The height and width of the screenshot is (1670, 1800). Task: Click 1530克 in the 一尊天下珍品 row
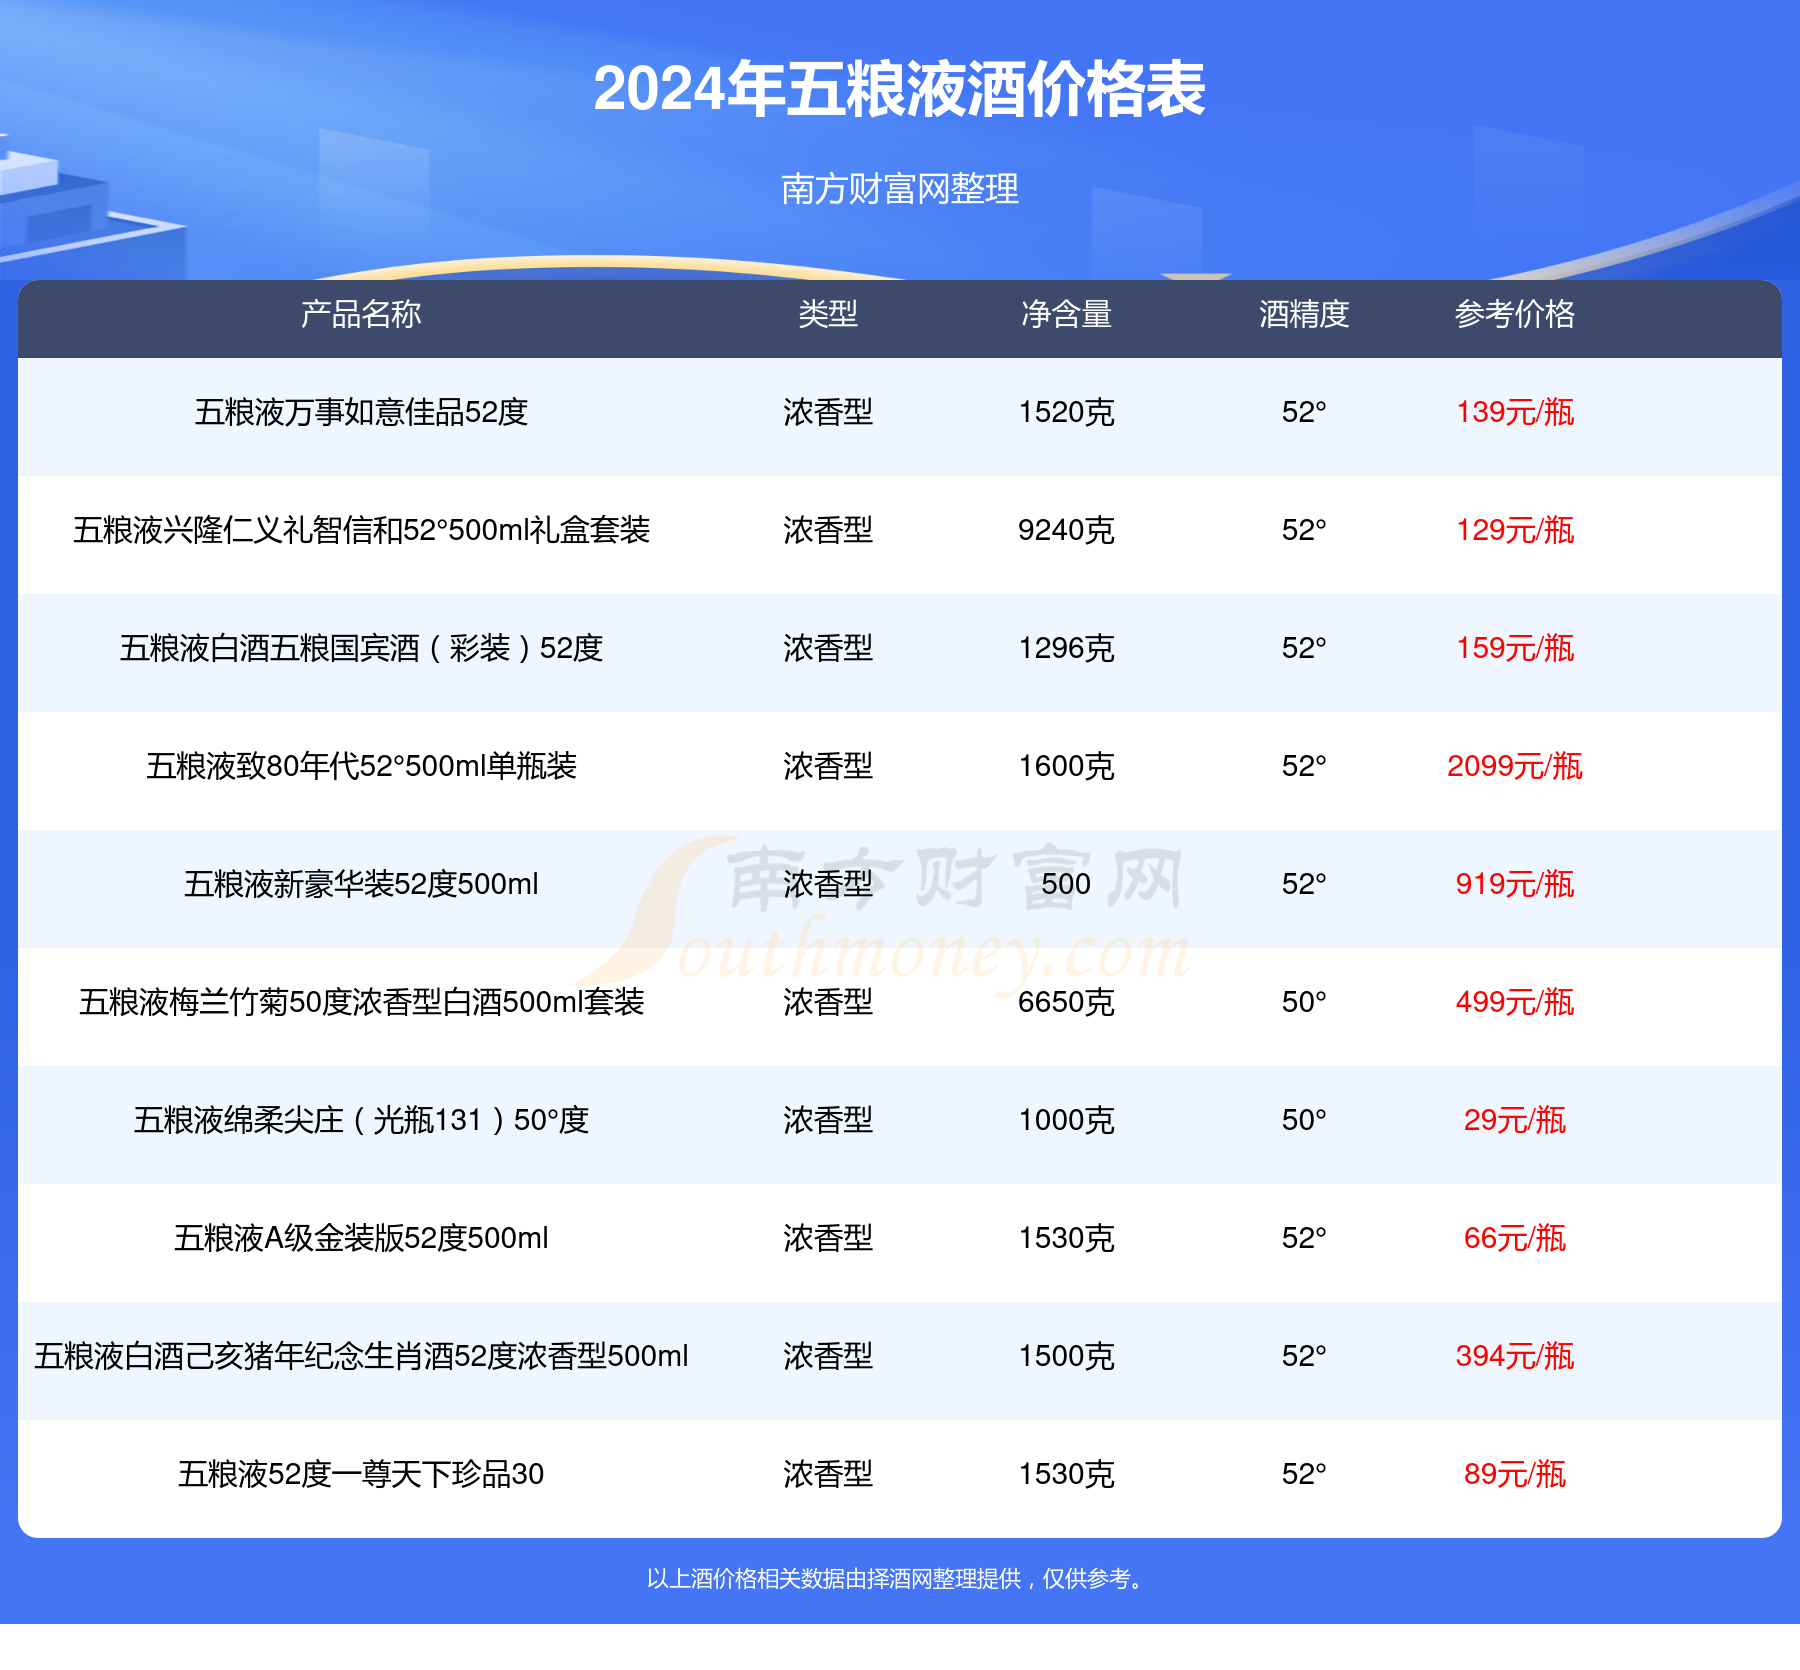point(1066,1474)
